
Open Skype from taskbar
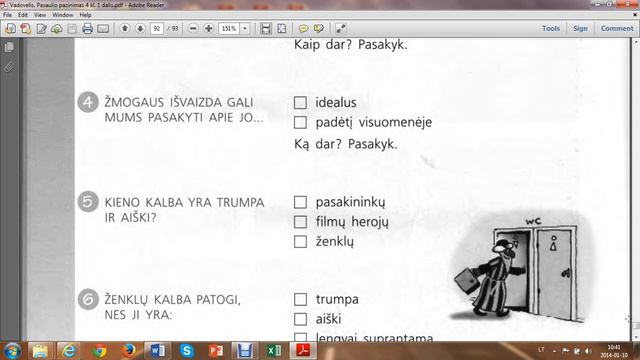[x=187, y=351]
